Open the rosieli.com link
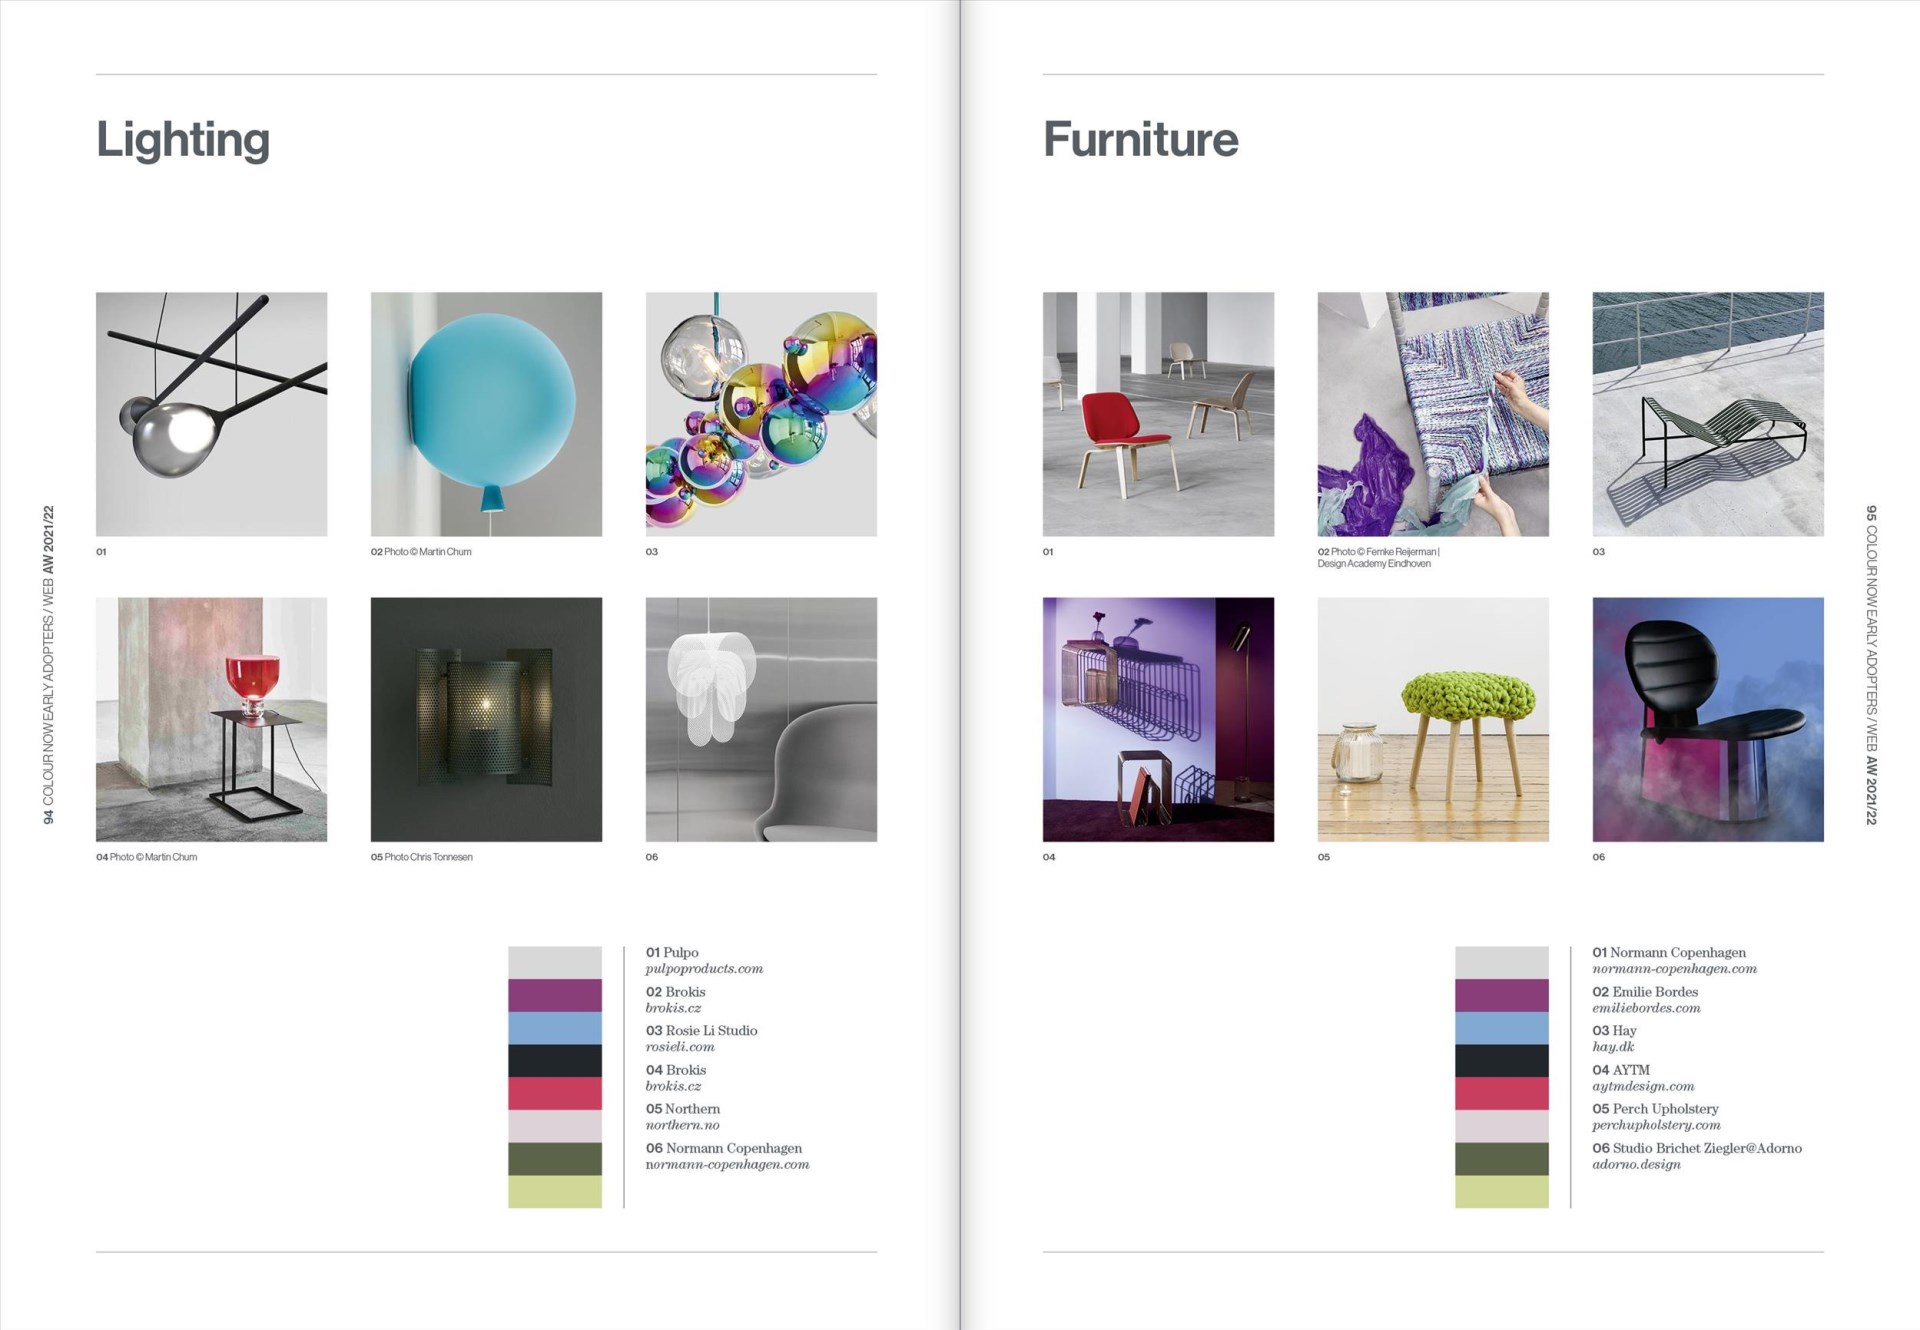The height and width of the screenshot is (1330, 1920). tap(680, 1047)
